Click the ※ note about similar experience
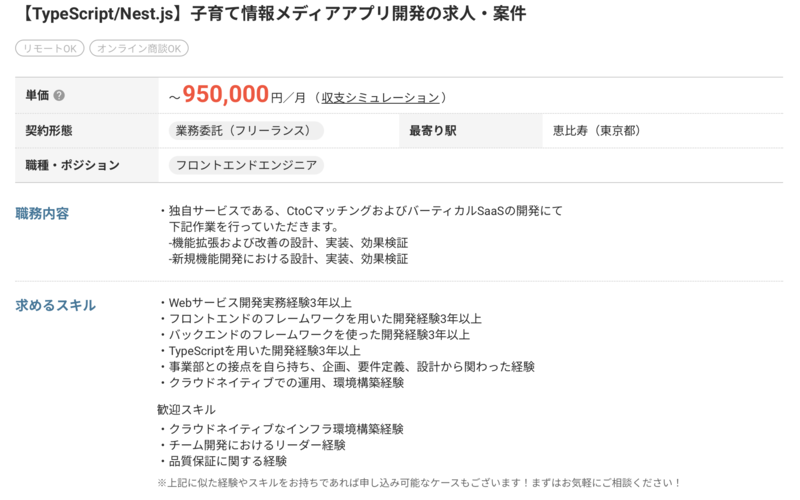Screen dimensions: 800x500 click(419, 483)
